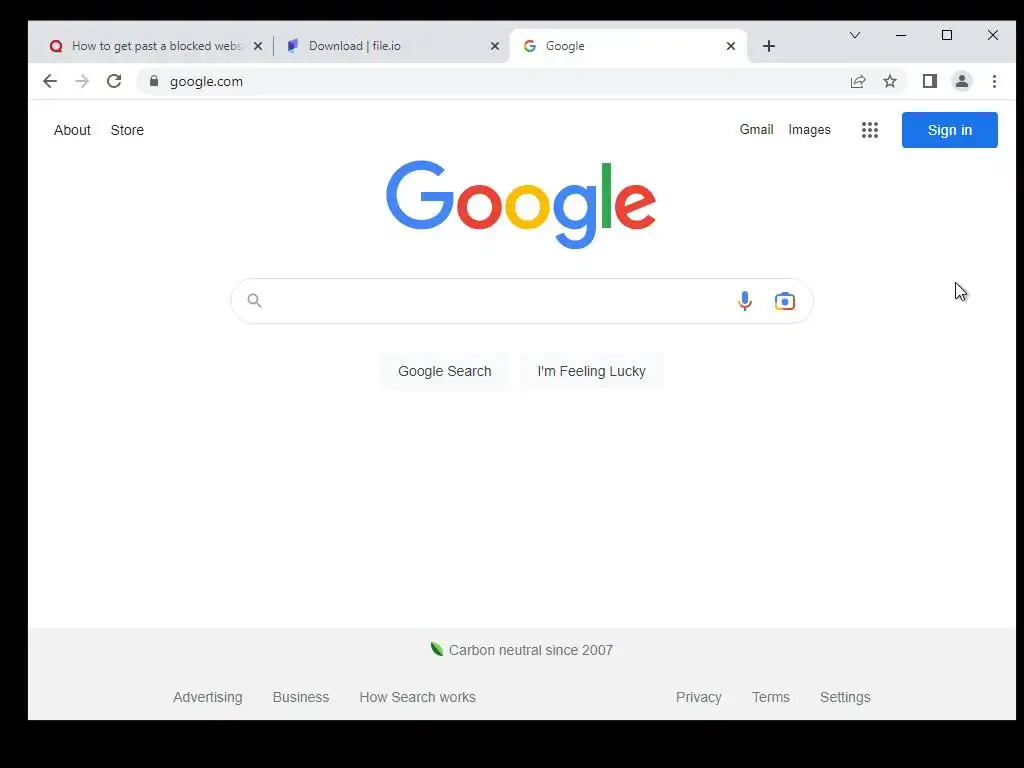
Task: Share this page icon in address bar
Action: (857, 82)
